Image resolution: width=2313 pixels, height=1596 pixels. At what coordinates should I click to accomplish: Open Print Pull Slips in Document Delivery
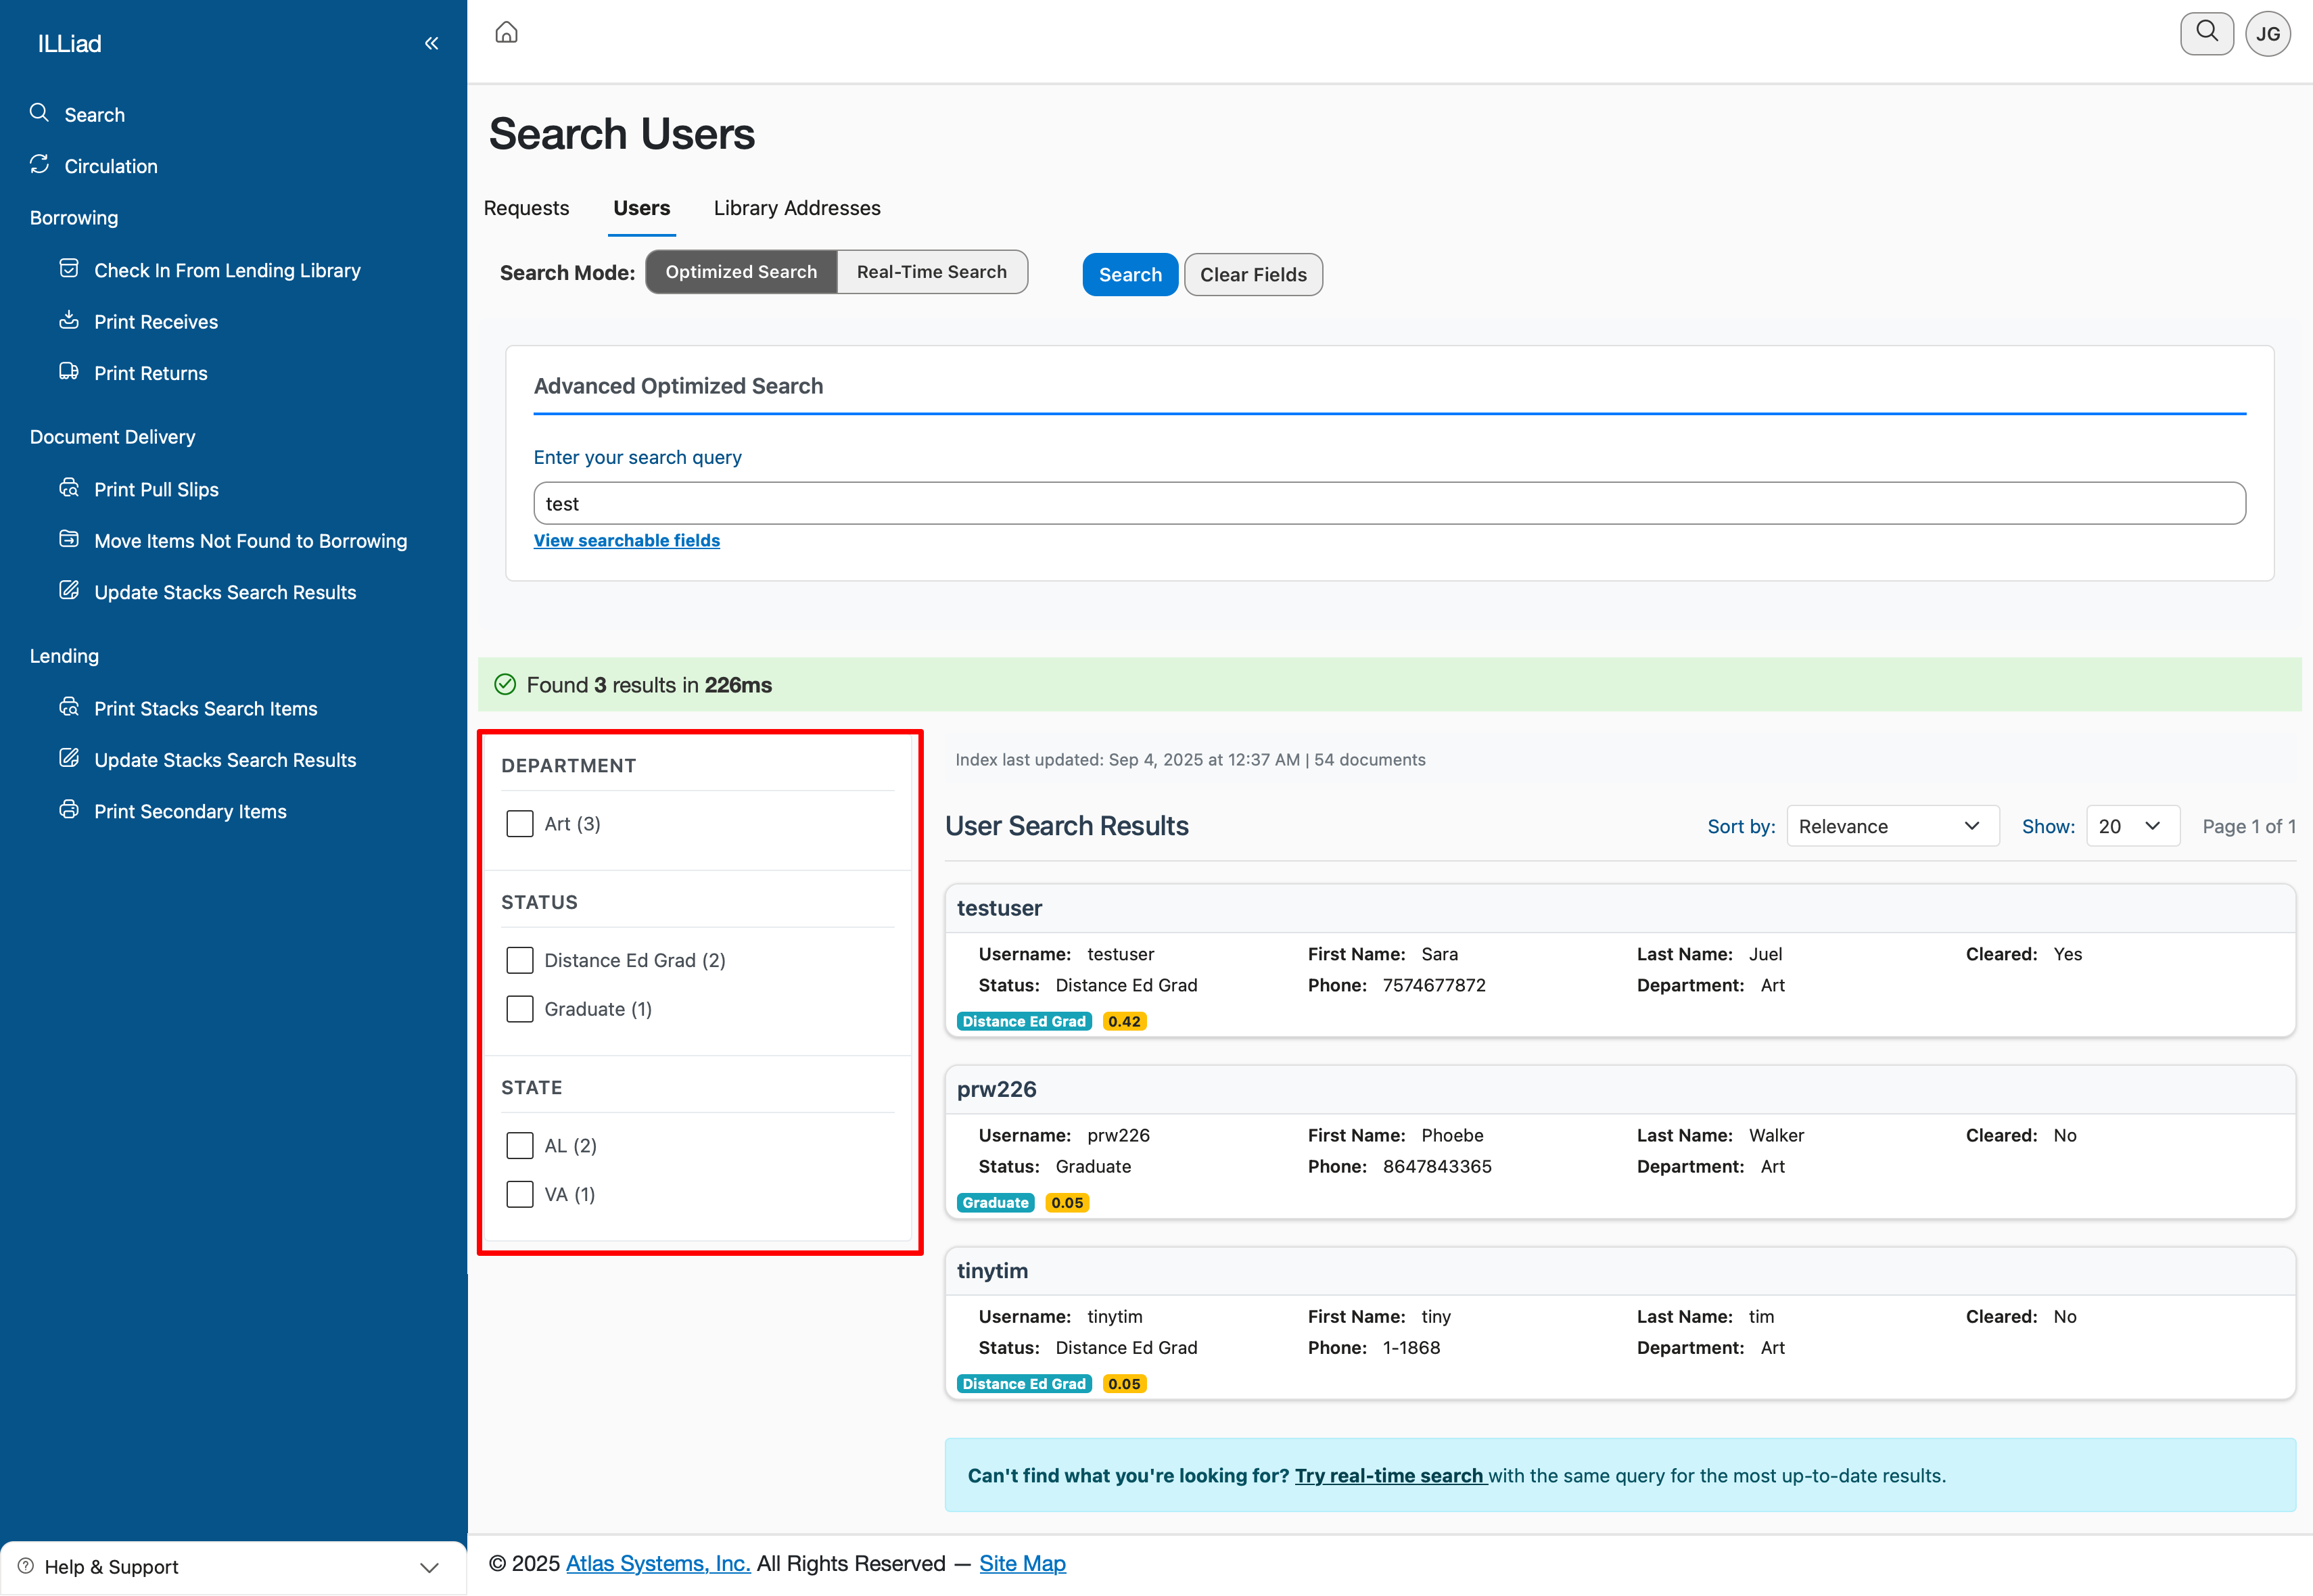(156, 489)
